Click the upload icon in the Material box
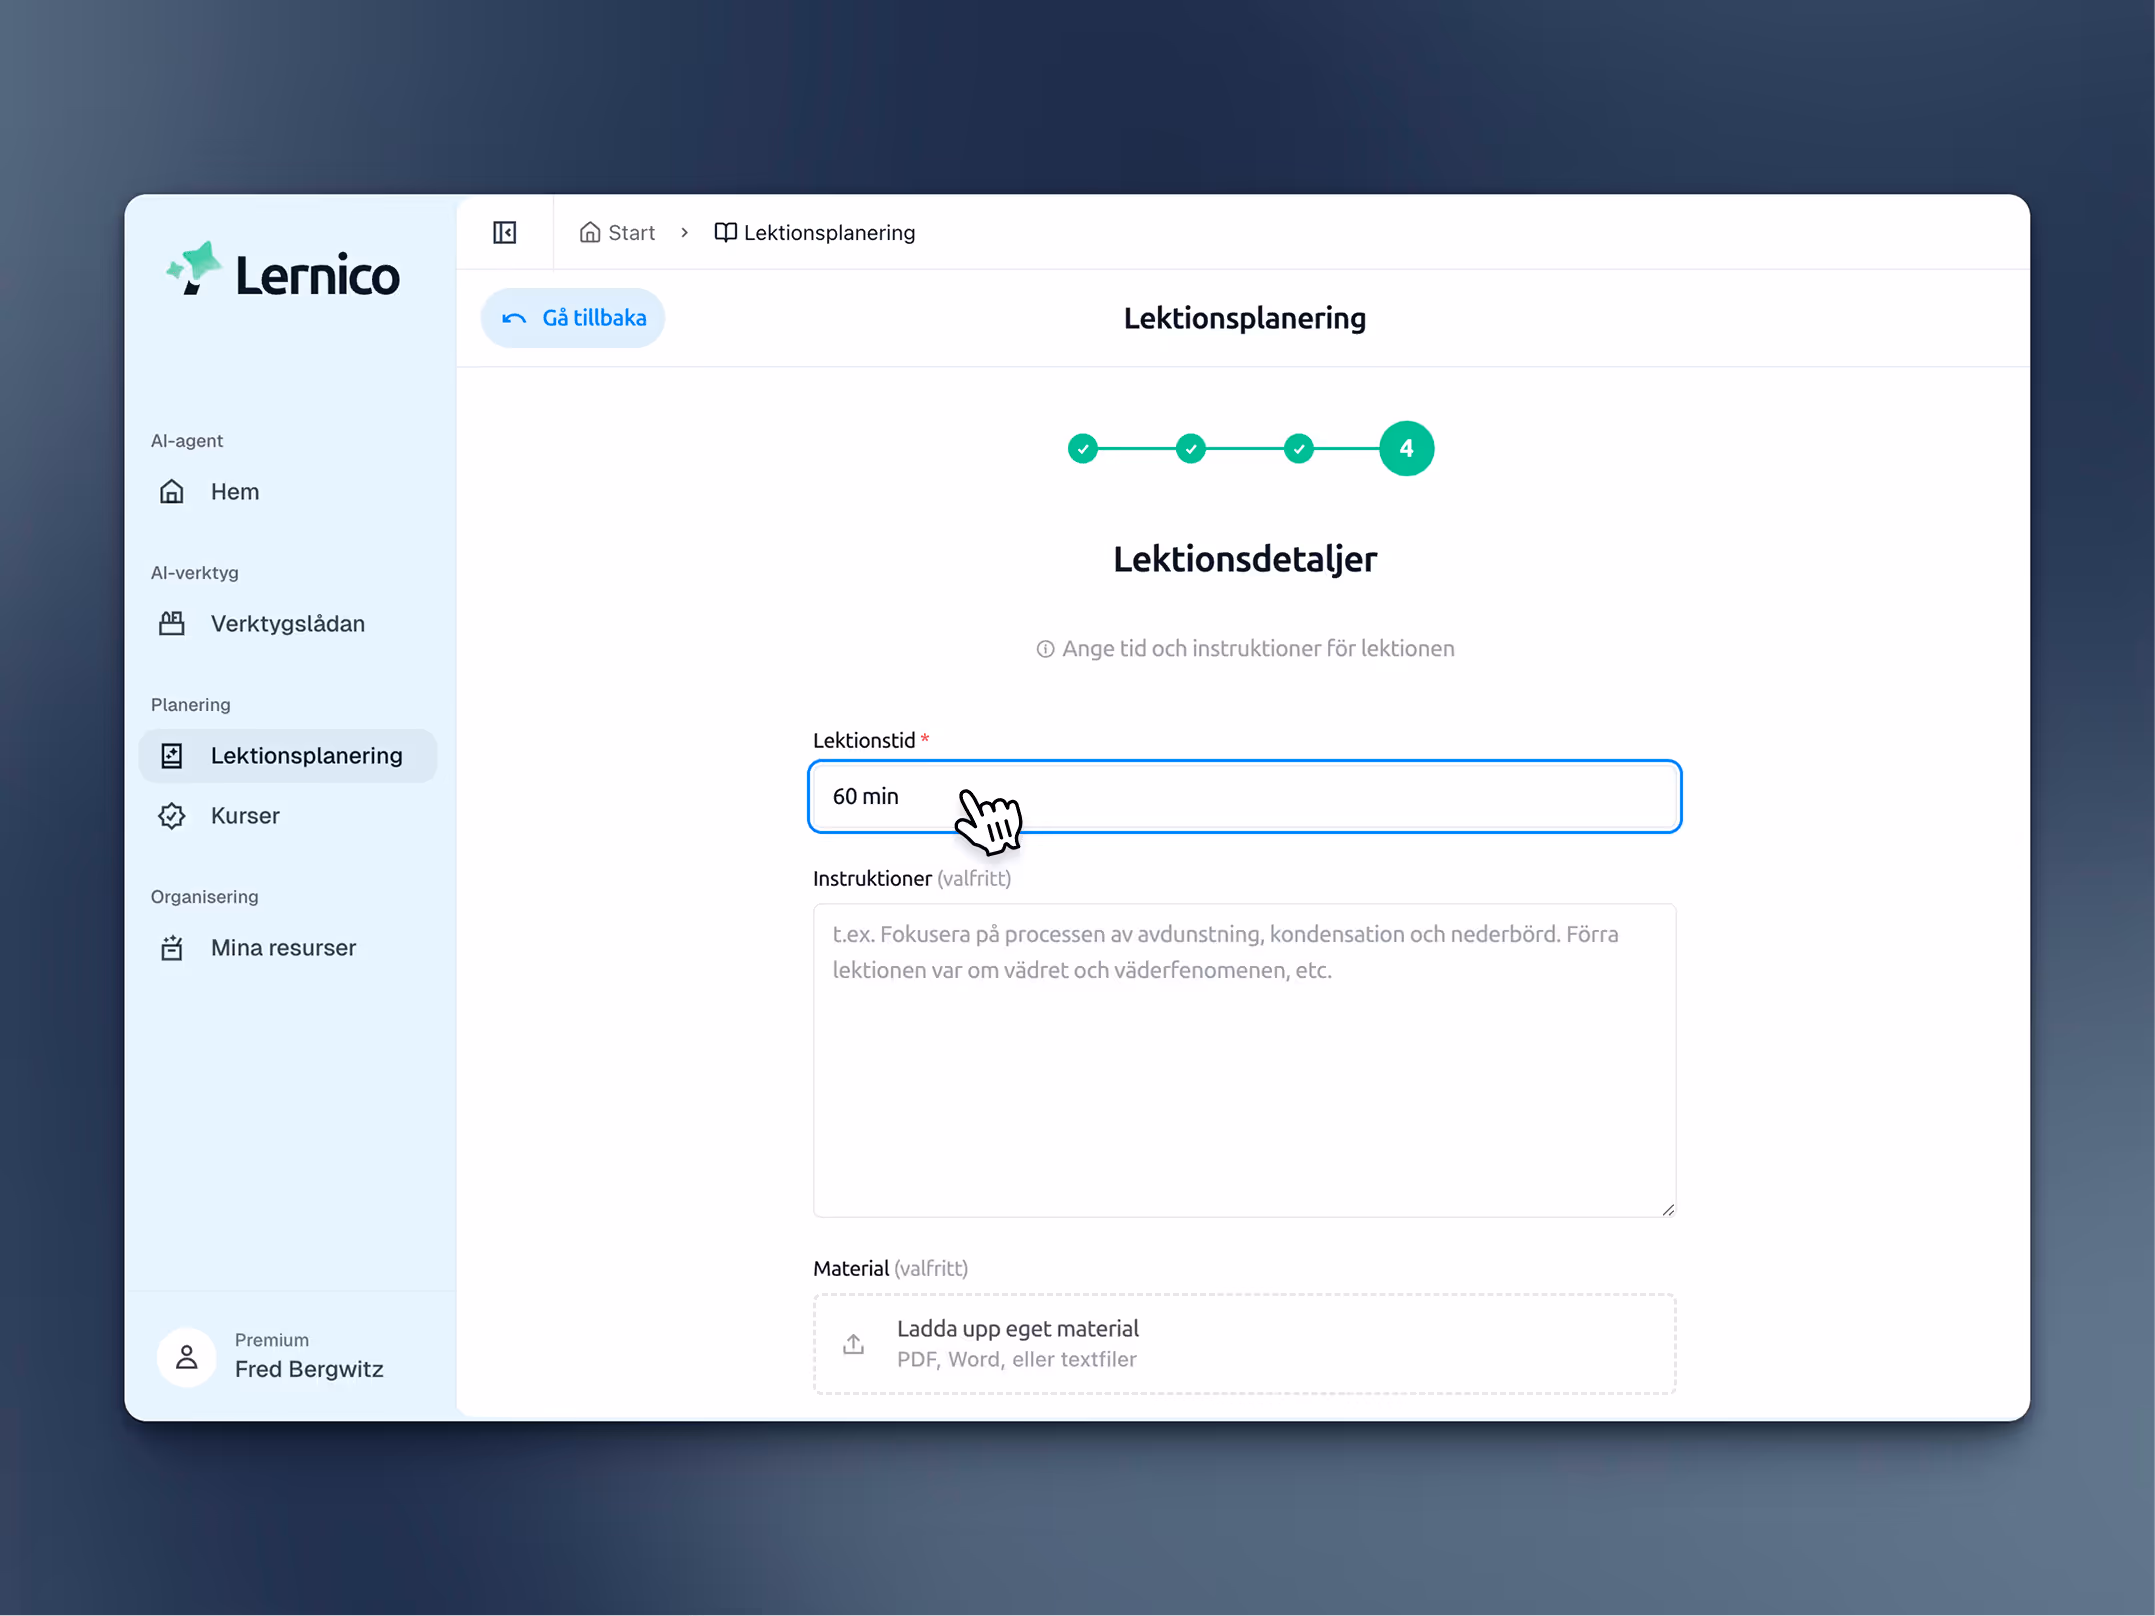This screenshot has width=2155, height=1616. point(853,1343)
